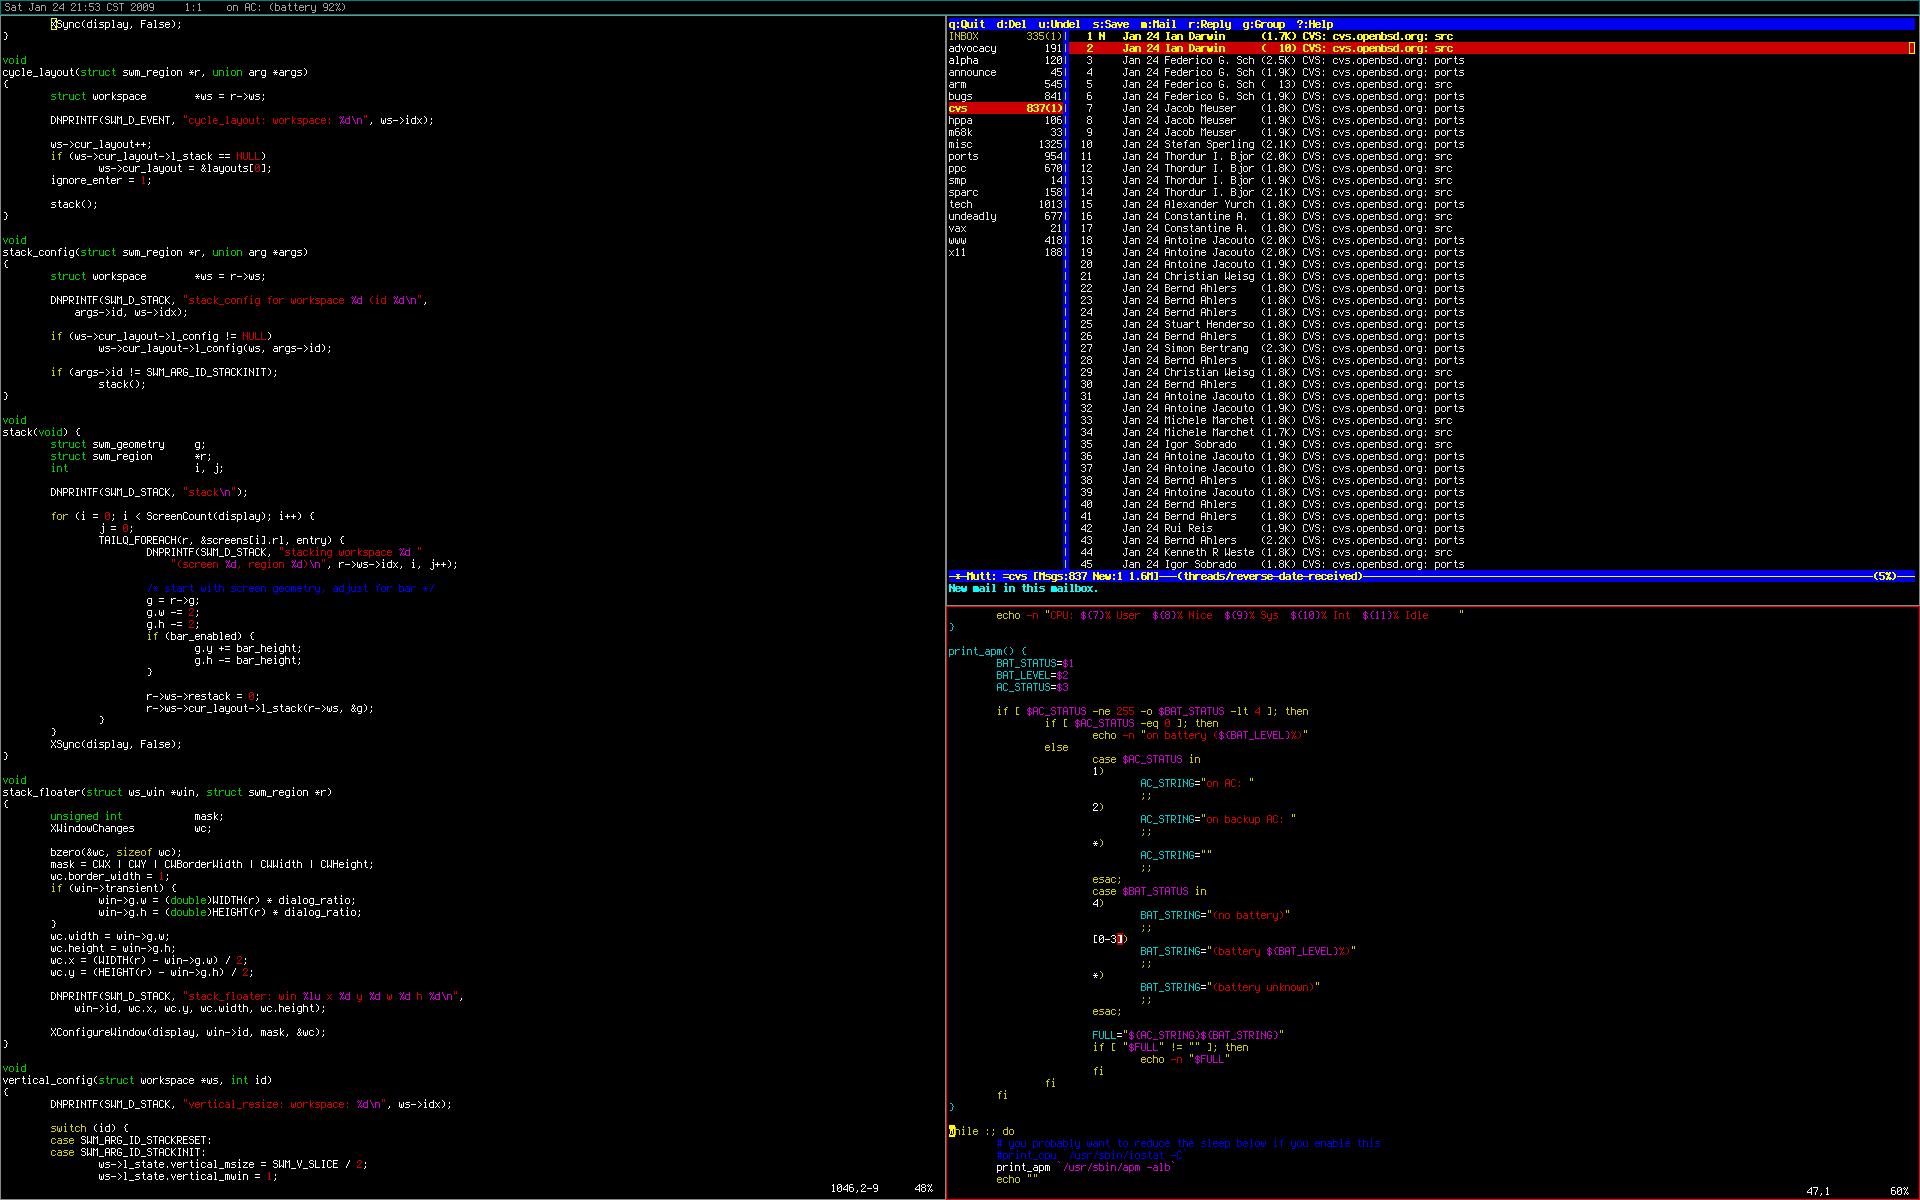Open the ports mailbox entry

963,156
